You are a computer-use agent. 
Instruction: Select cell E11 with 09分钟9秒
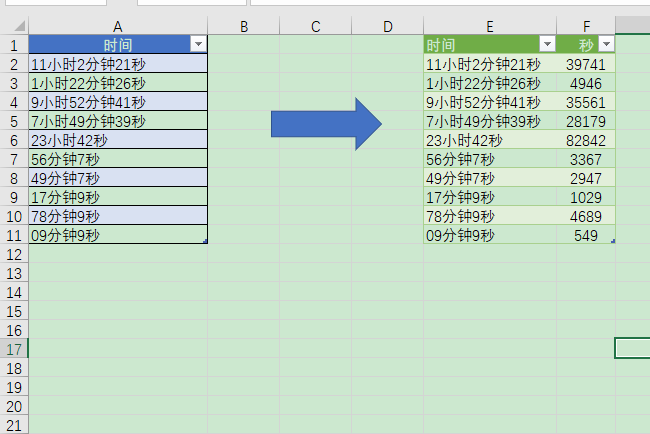point(490,235)
